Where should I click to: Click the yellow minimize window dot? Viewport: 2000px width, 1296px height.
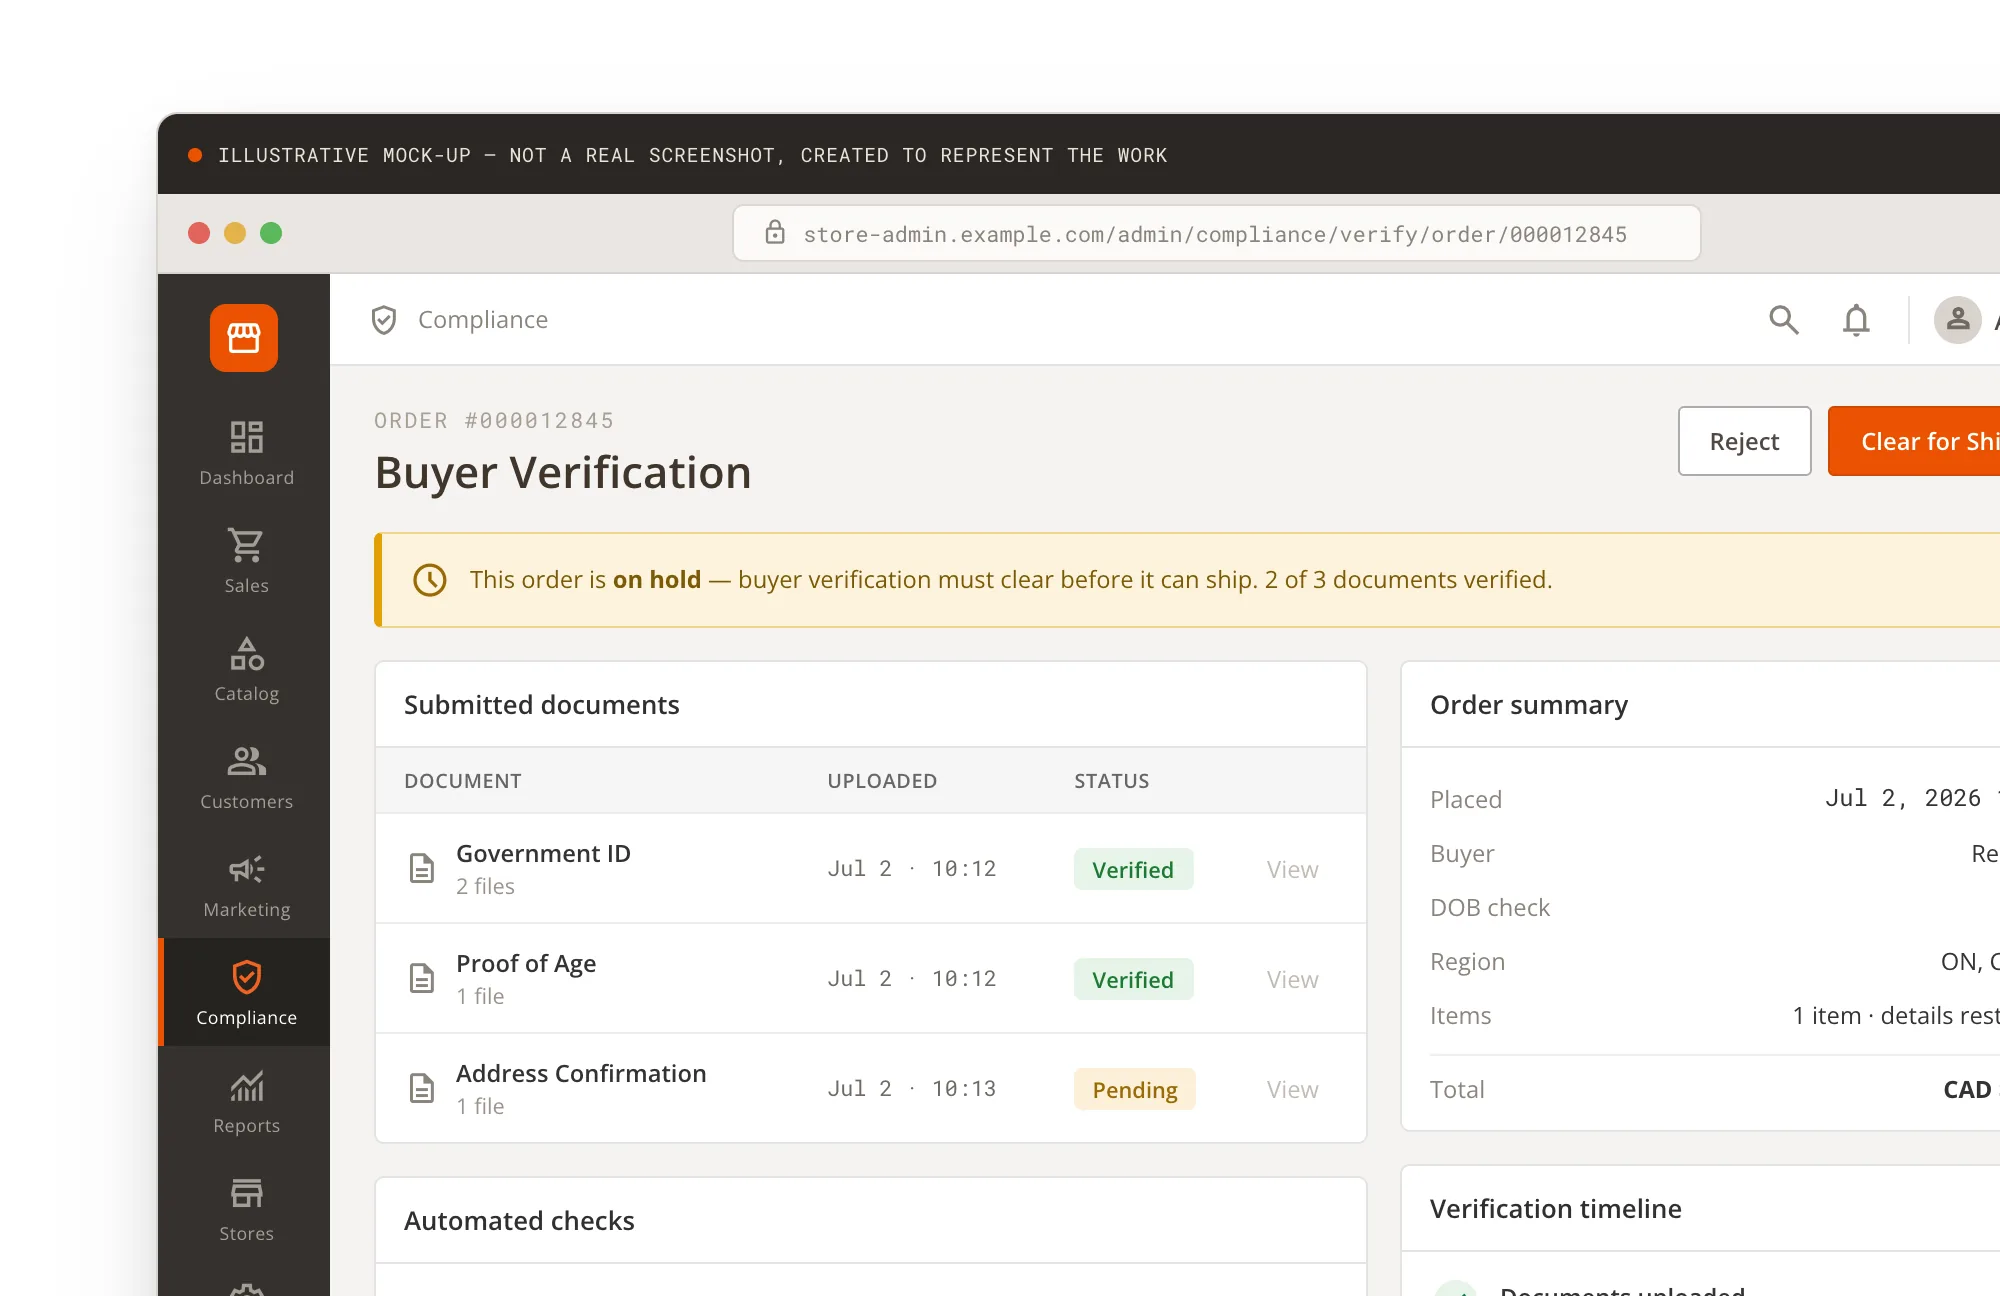pyautogui.click(x=235, y=233)
